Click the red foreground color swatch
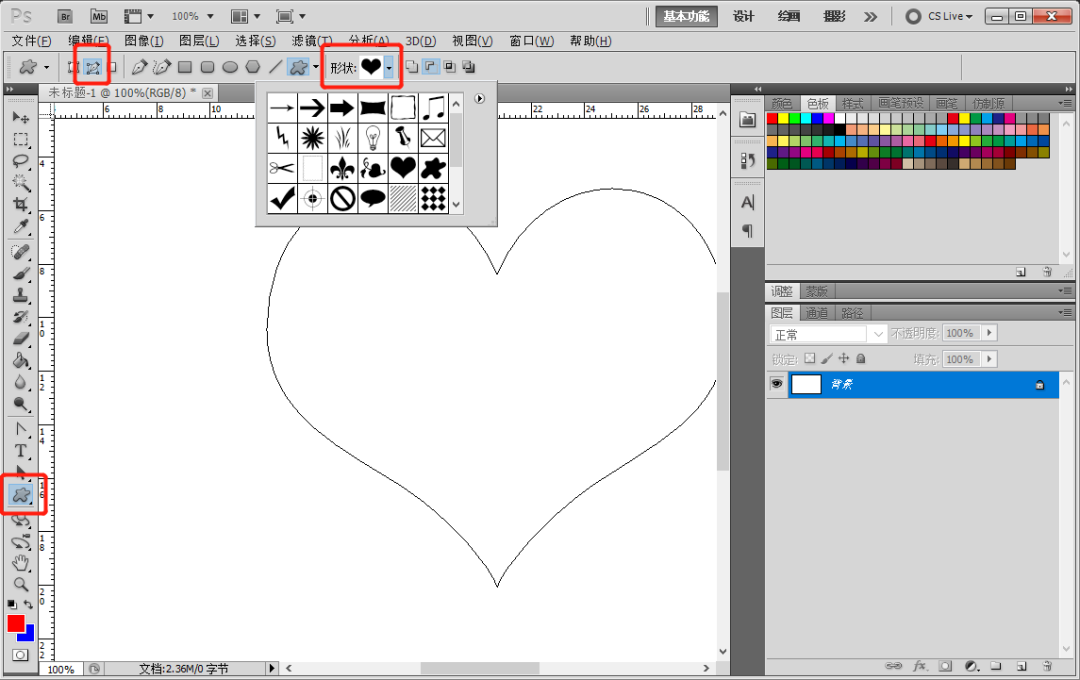The image size is (1080, 680). click(x=15, y=623)
